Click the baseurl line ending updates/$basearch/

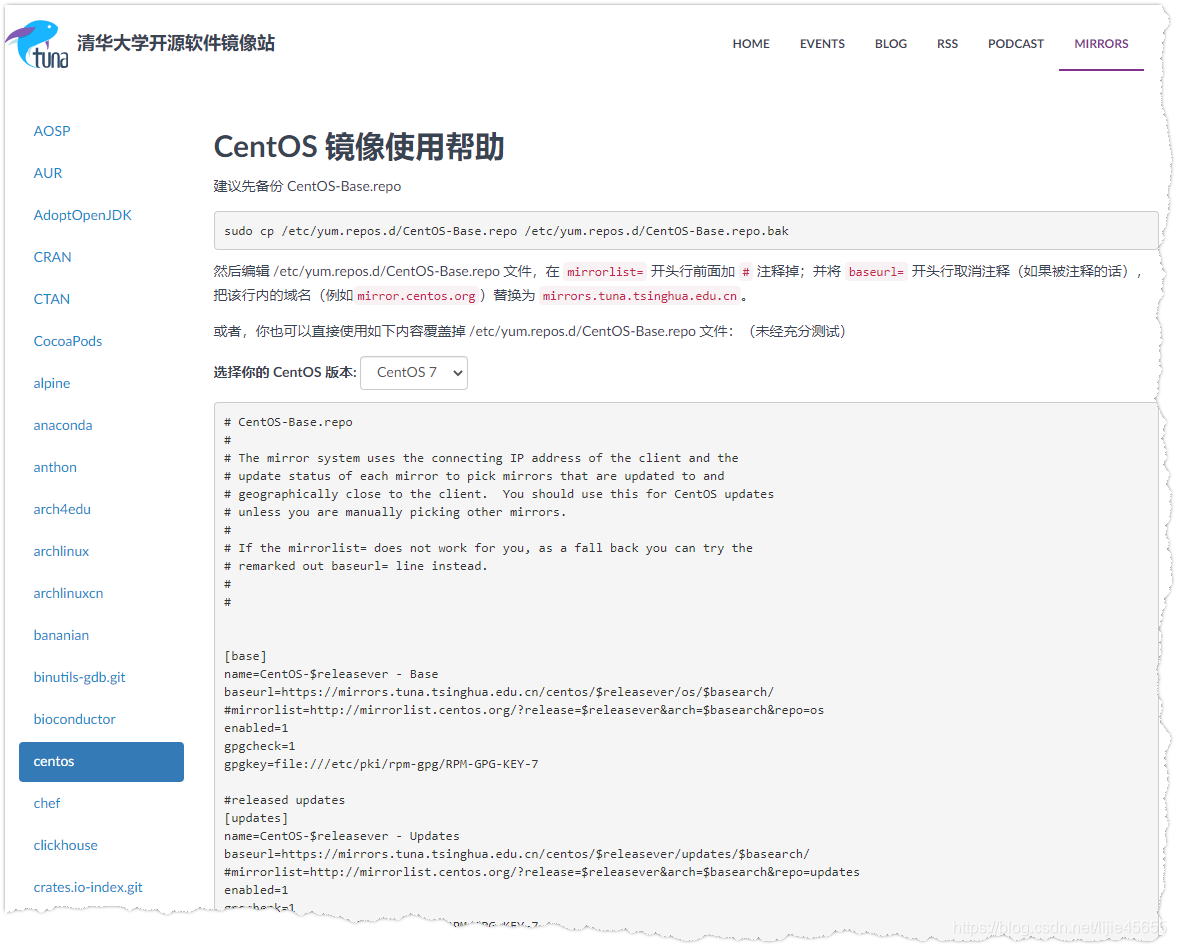point(516,854)
